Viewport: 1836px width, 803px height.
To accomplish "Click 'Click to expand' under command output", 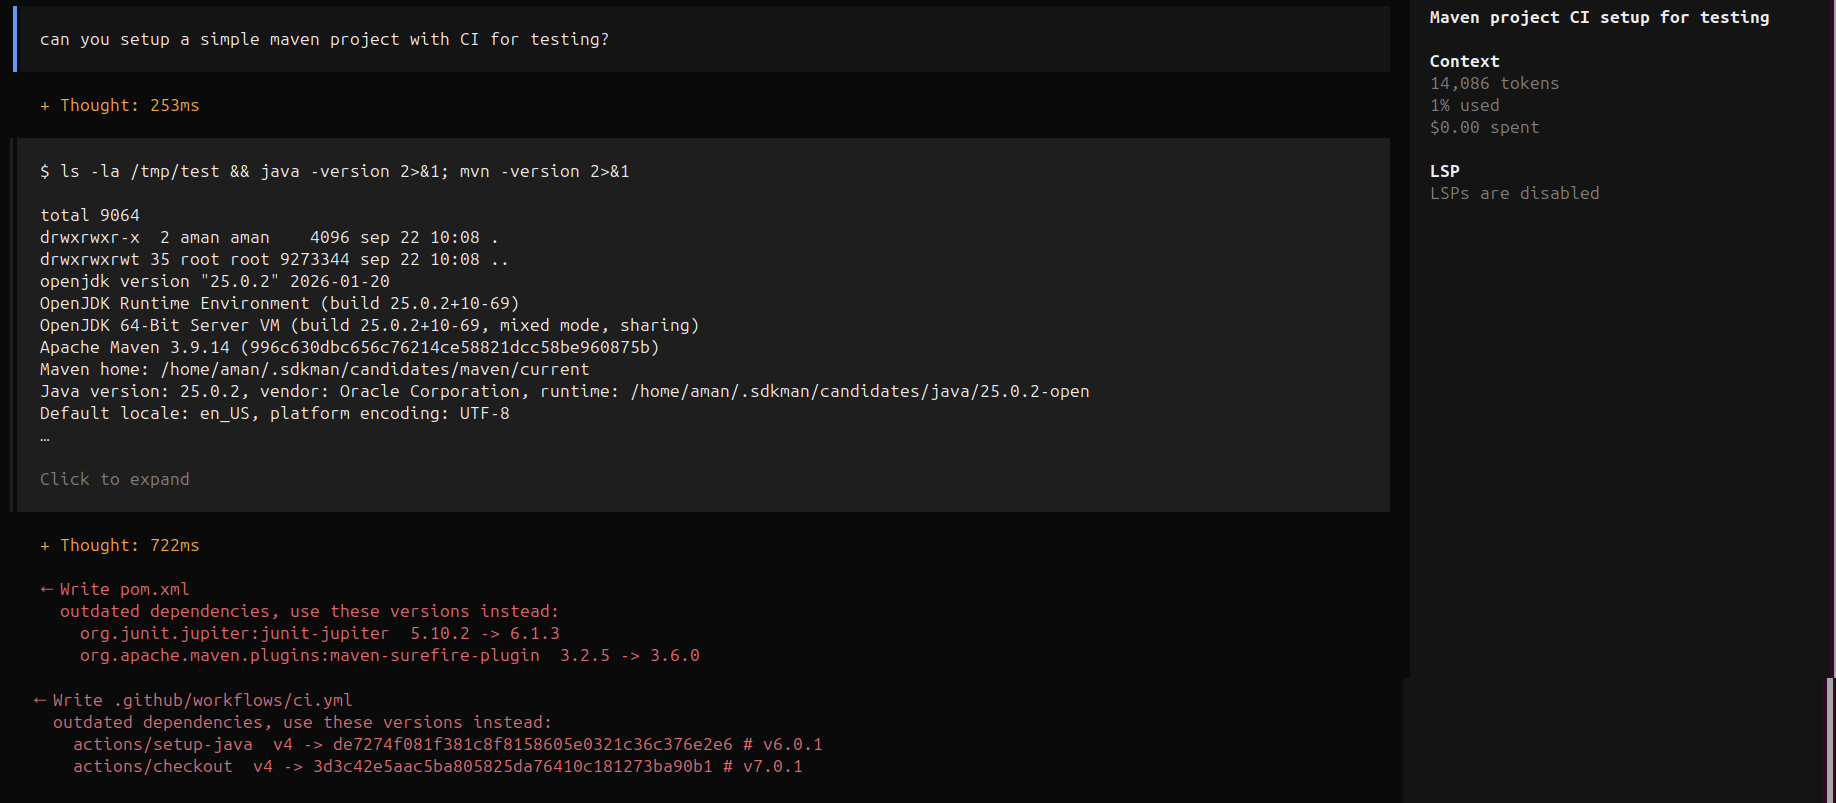I will click(115, 479).
